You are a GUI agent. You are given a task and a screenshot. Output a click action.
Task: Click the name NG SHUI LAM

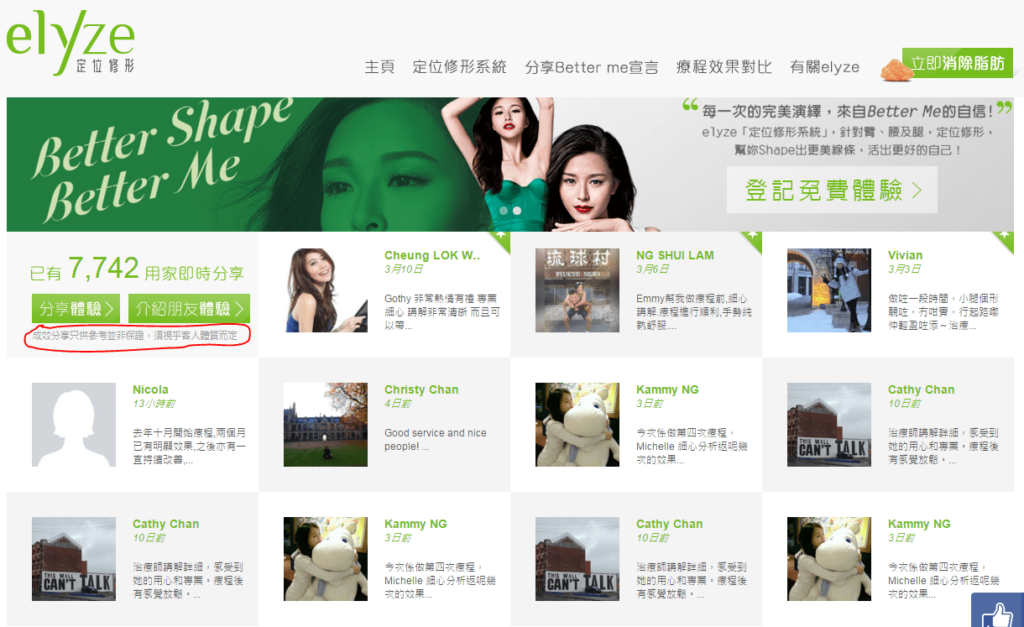click(675, 255)
